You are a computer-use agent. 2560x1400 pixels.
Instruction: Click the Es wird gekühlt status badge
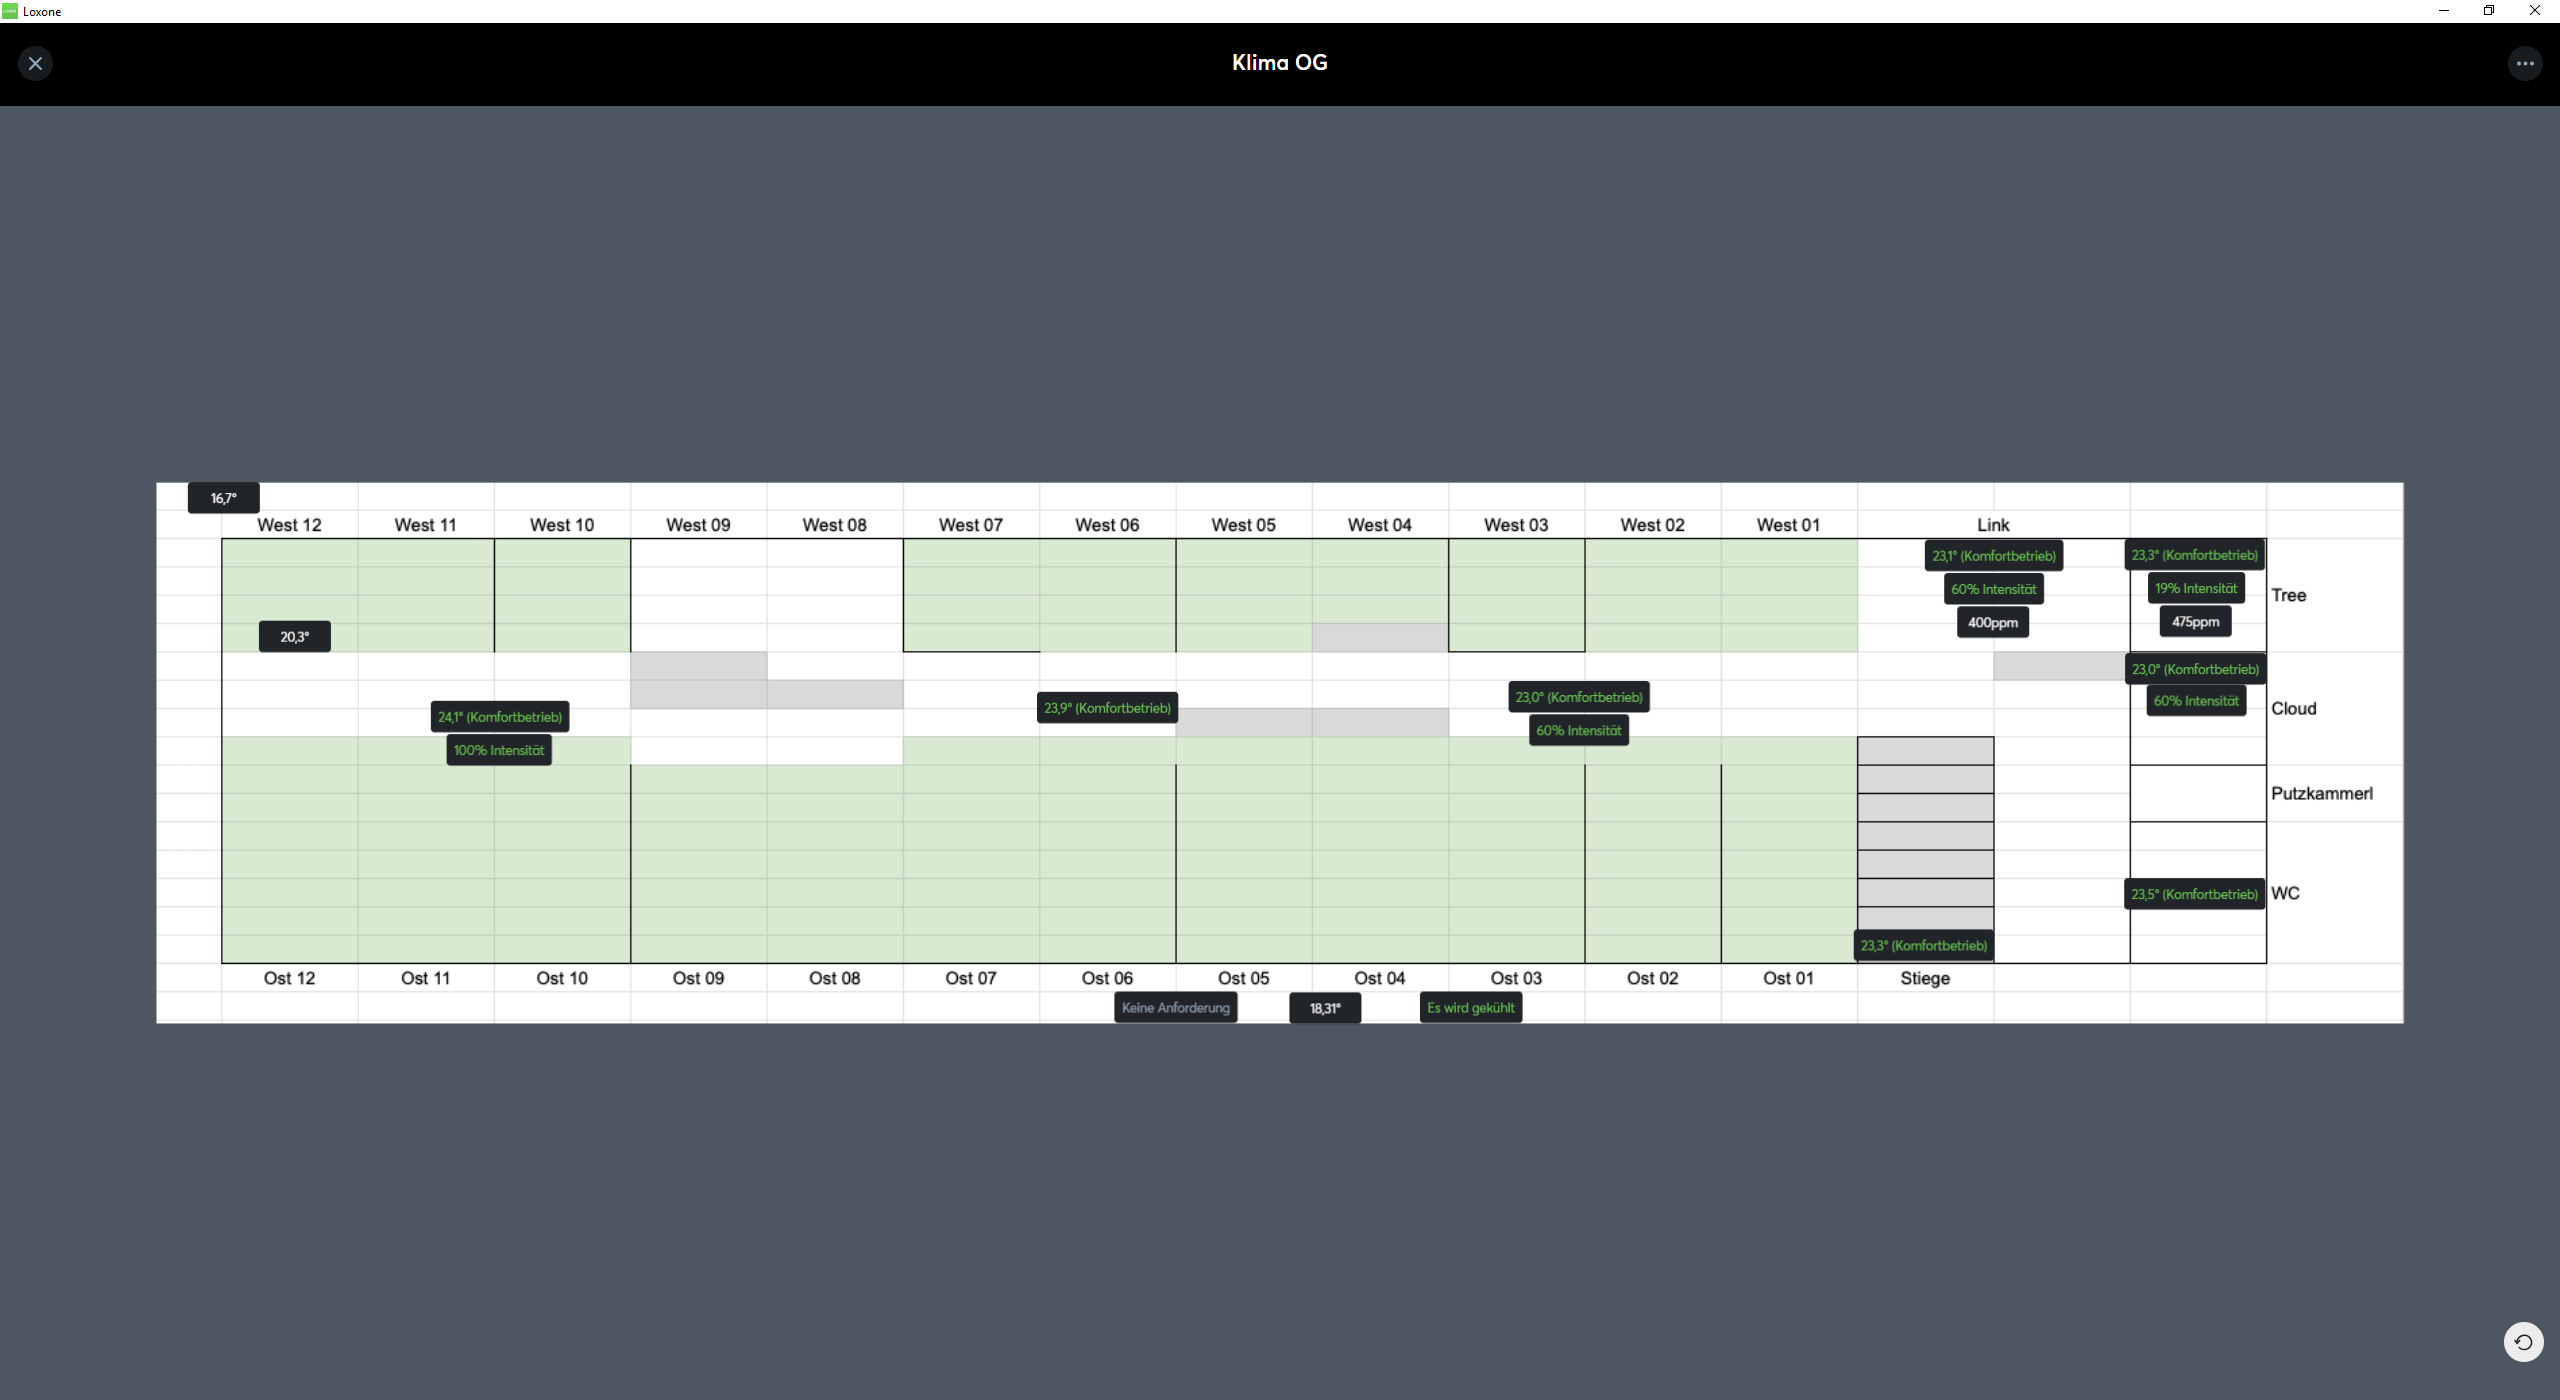point(1470,1008)
